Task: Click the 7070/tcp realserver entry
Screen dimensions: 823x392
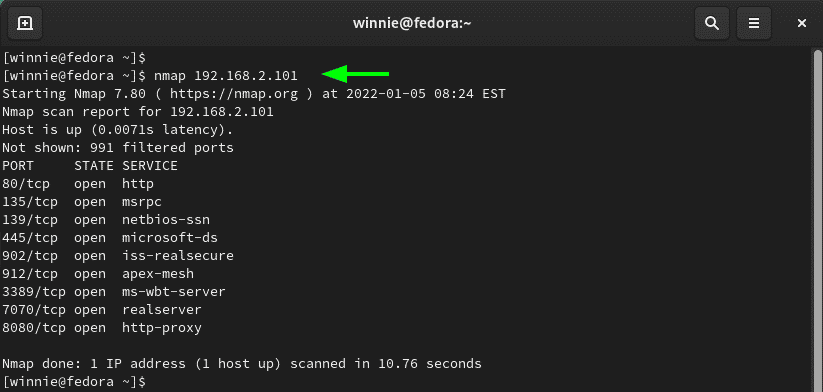Action: (x=102, y=310)
